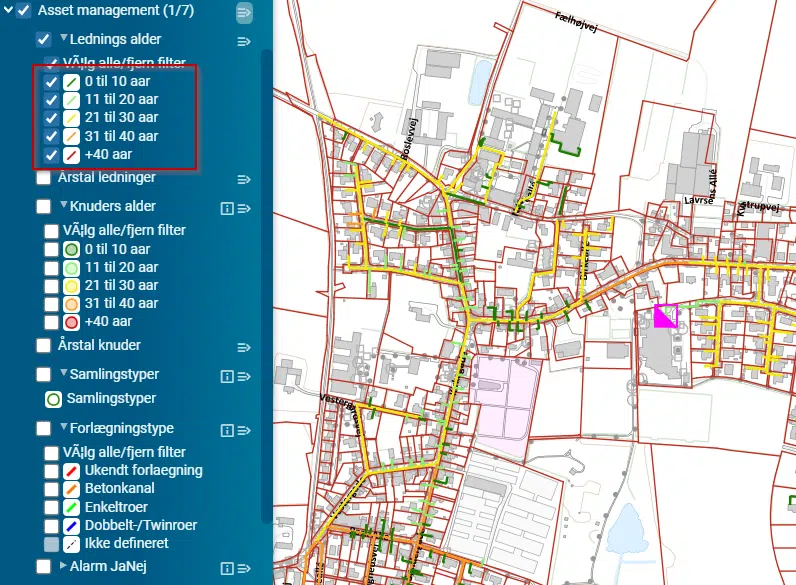Collapse the Knuders alder group triangle
Image resolution: width=796 pixels, height=585 pixels.
point(64,206)
